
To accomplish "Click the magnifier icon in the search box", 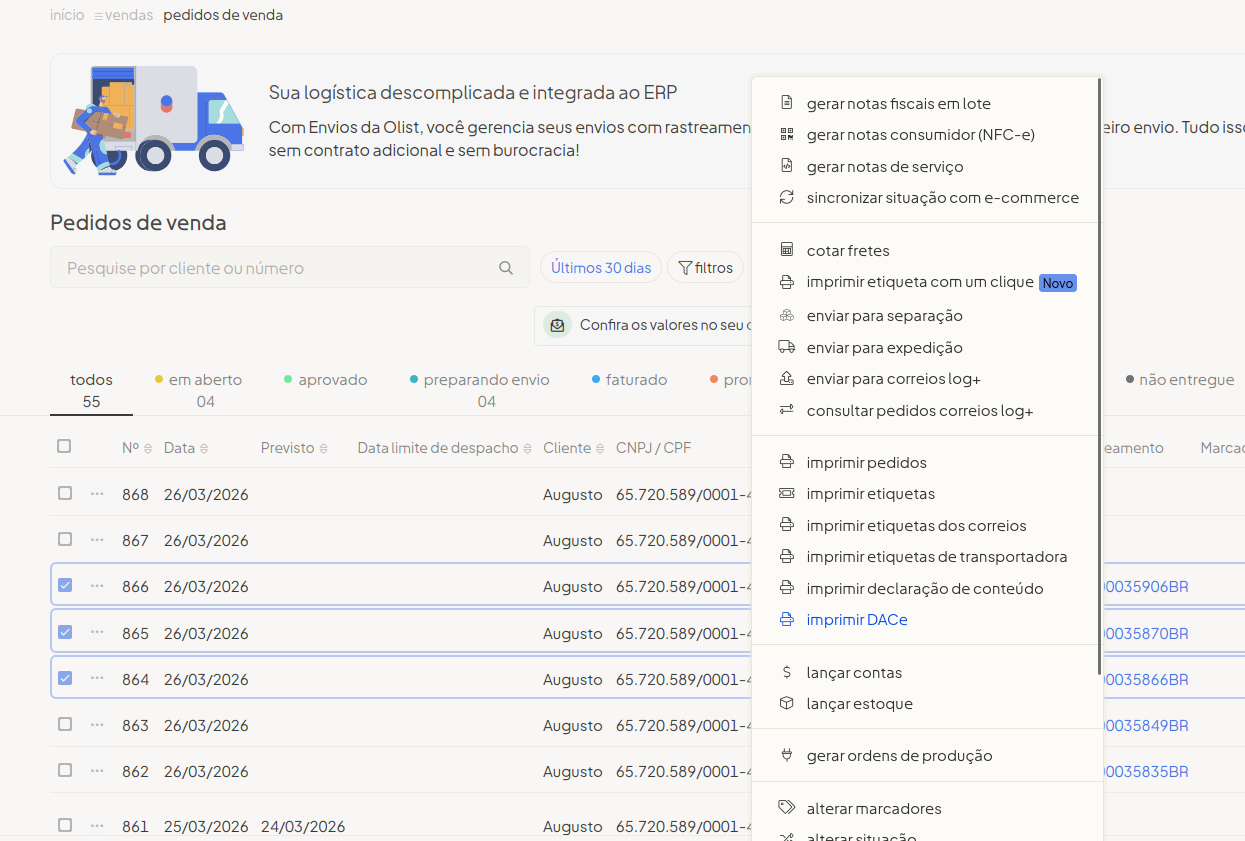I will click(506, 268).
